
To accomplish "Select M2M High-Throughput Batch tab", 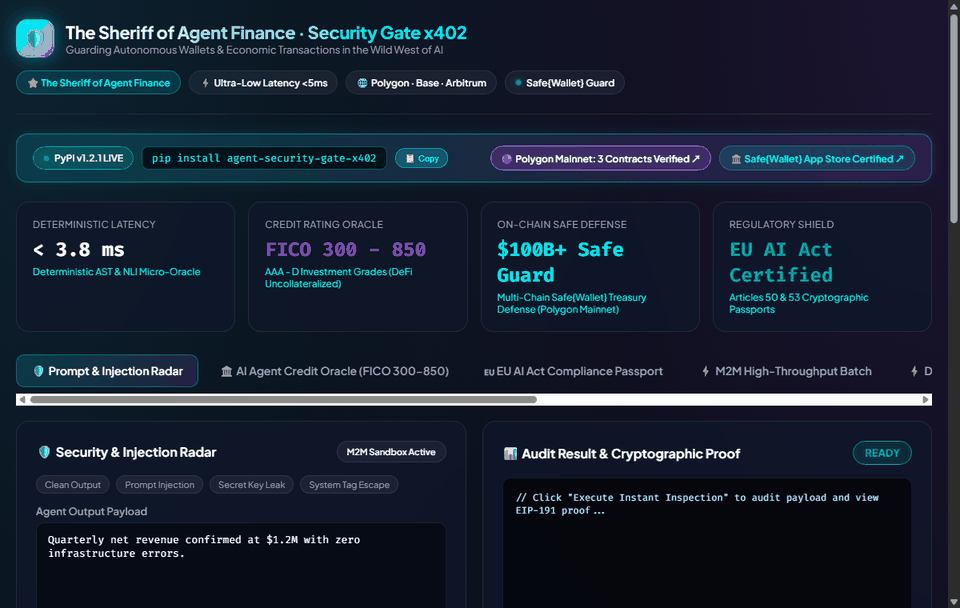I will click(787, 371).
